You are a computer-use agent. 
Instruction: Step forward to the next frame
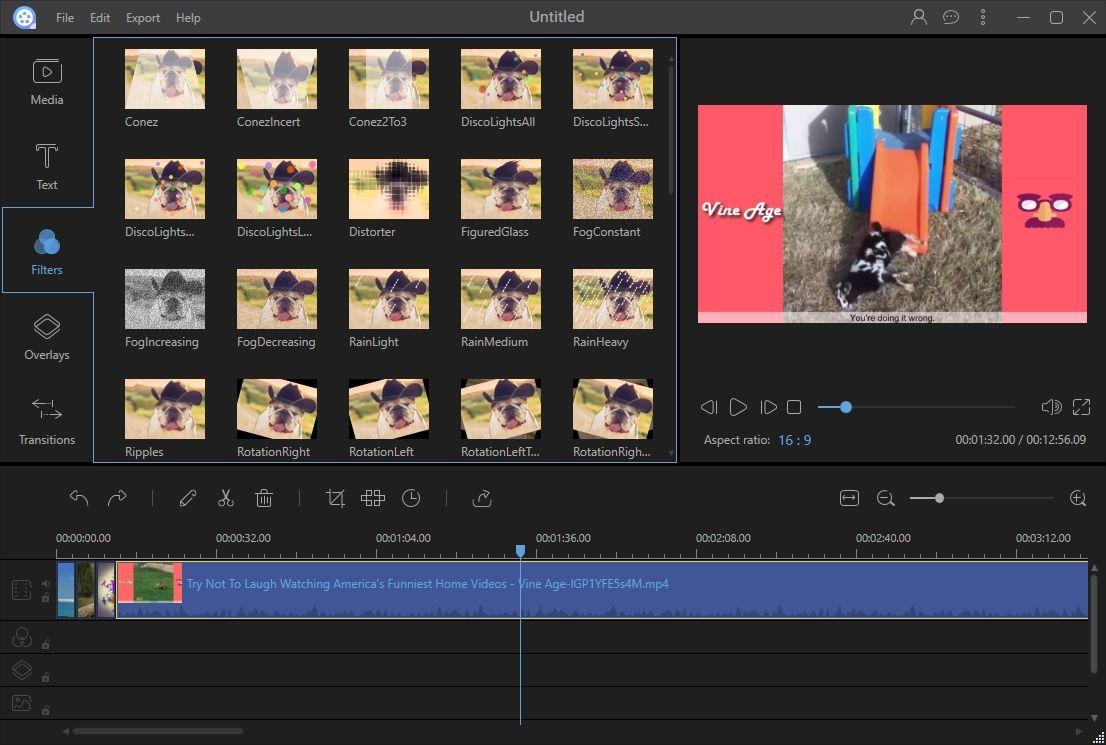[768, 407]
